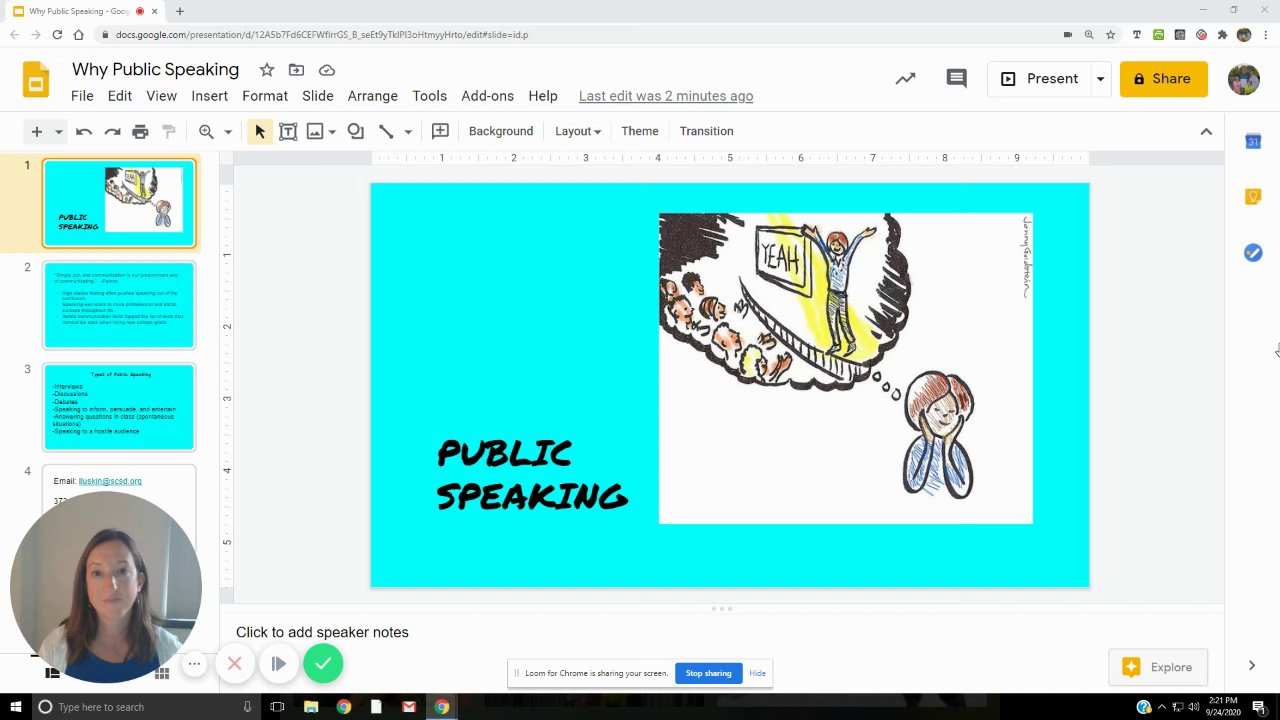Screen dimensions: 1280x720
Task: Open the Add-ons menu
Action: point(487,96)
